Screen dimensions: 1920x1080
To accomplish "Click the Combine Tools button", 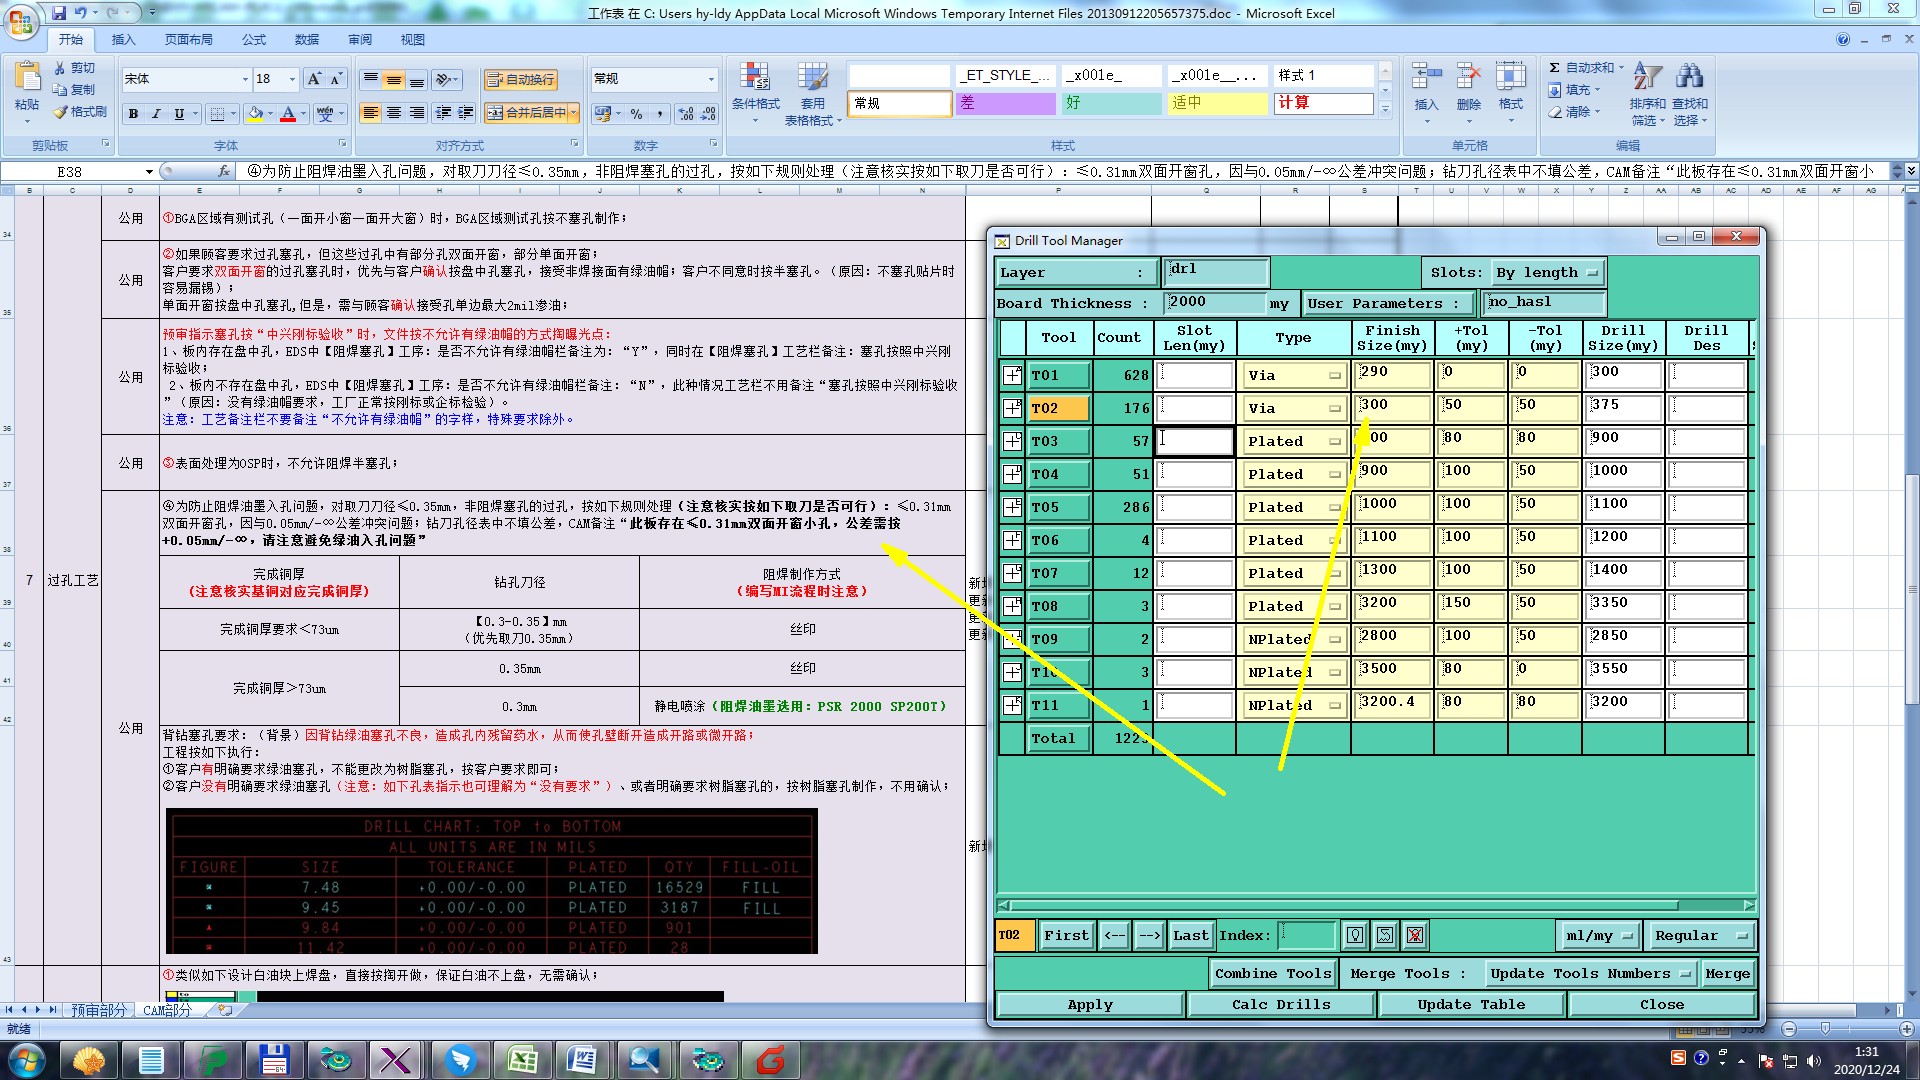I will pos(1272,973).
